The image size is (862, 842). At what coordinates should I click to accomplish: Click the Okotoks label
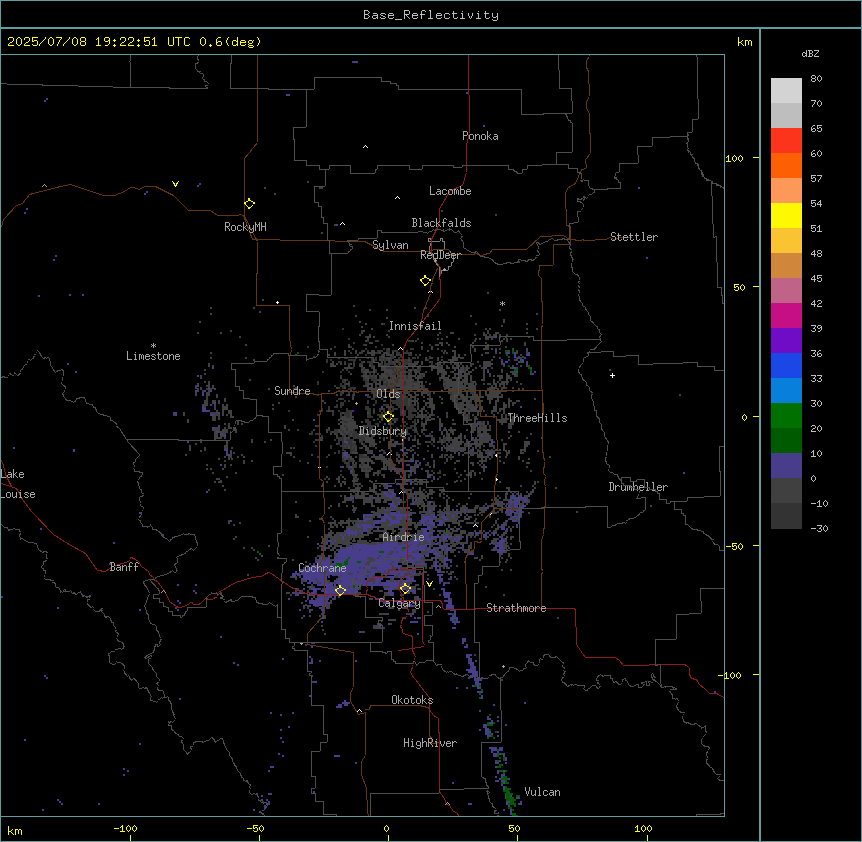[x=412, y=700]
